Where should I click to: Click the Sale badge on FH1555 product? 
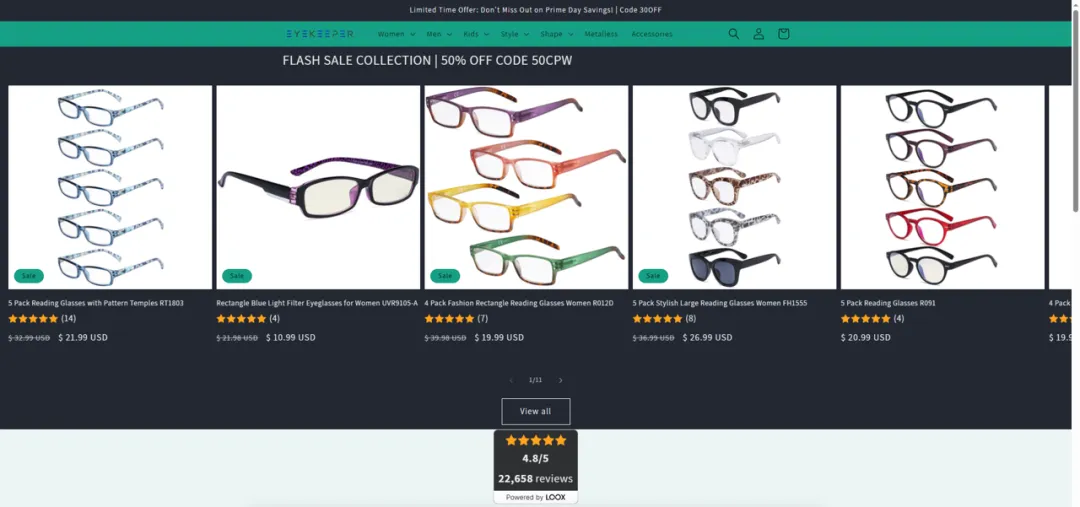click(x=653, y=276)
